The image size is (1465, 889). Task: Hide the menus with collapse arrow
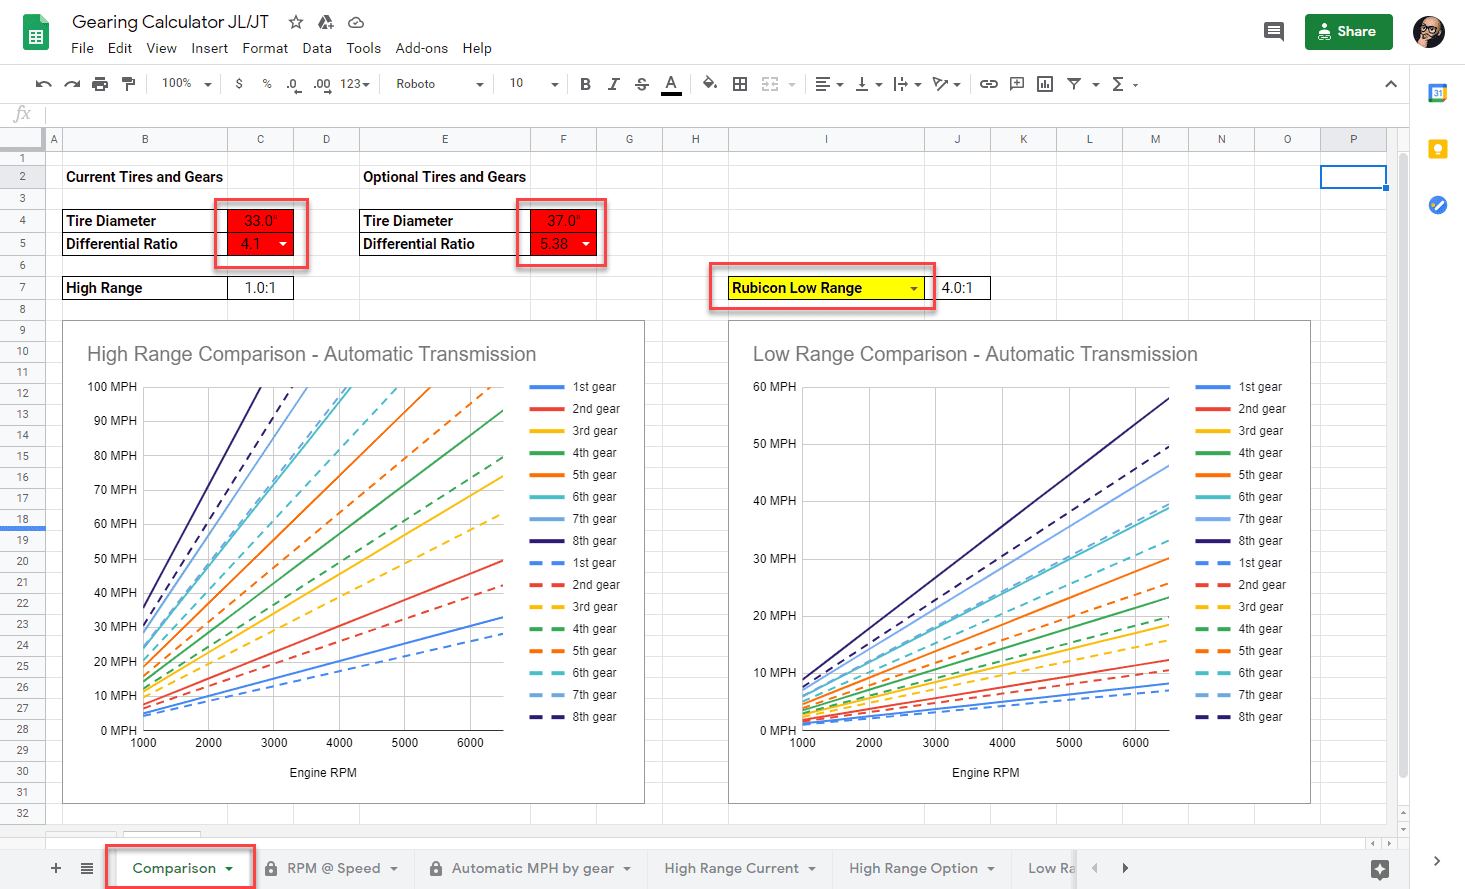click(1390, 84)
